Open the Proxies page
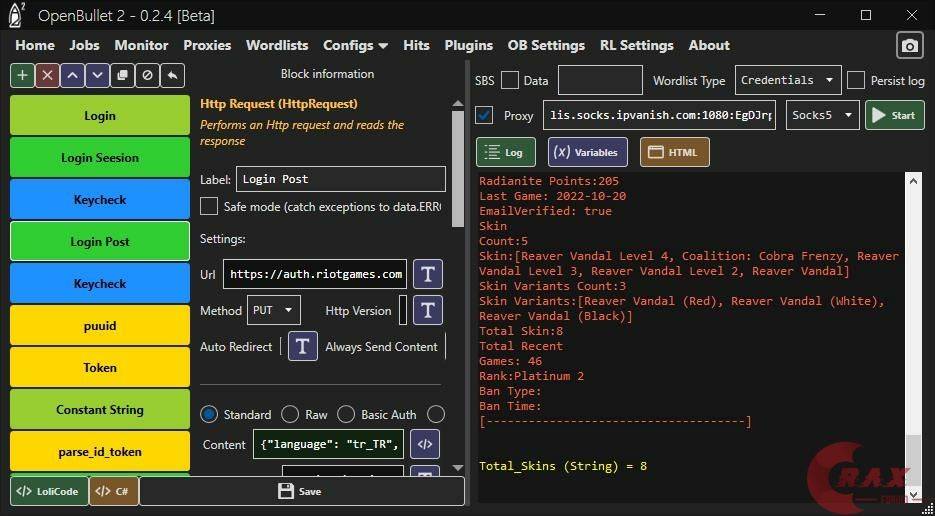 pos(207,45)
